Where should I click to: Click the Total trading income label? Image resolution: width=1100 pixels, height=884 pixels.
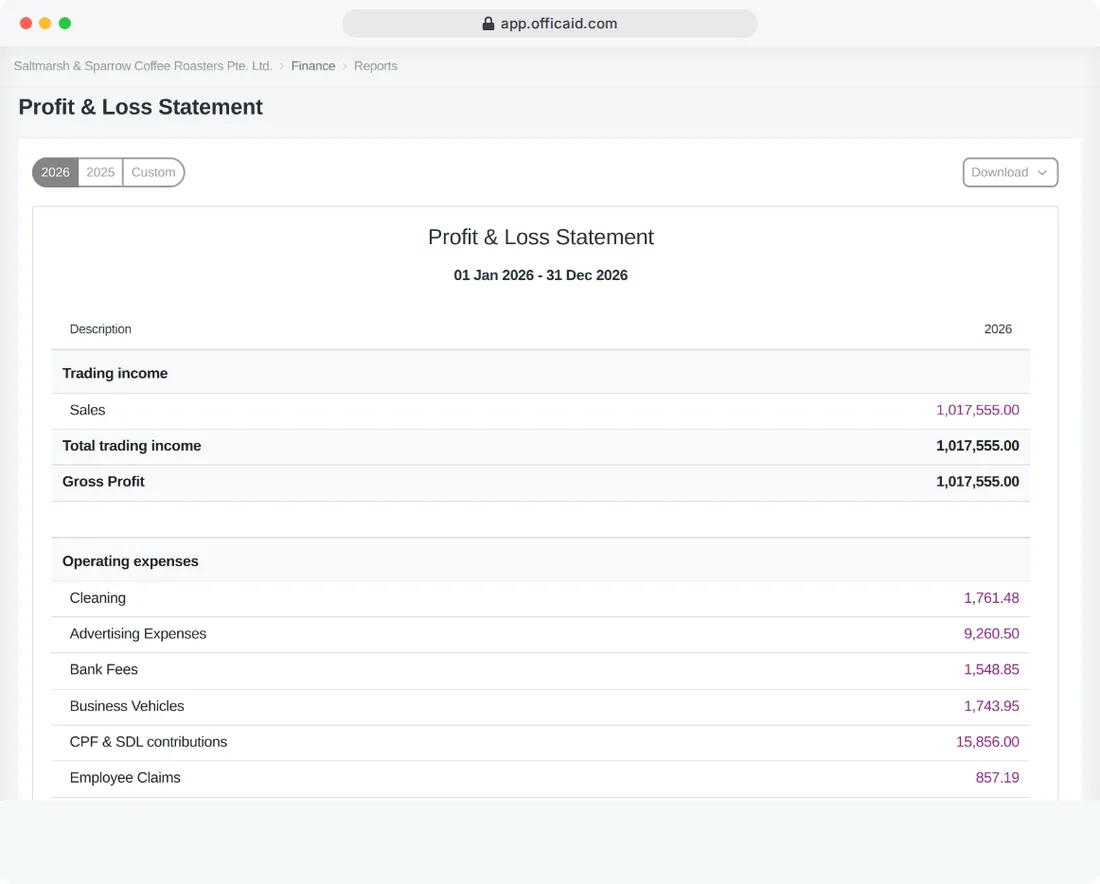click(132, 446)
